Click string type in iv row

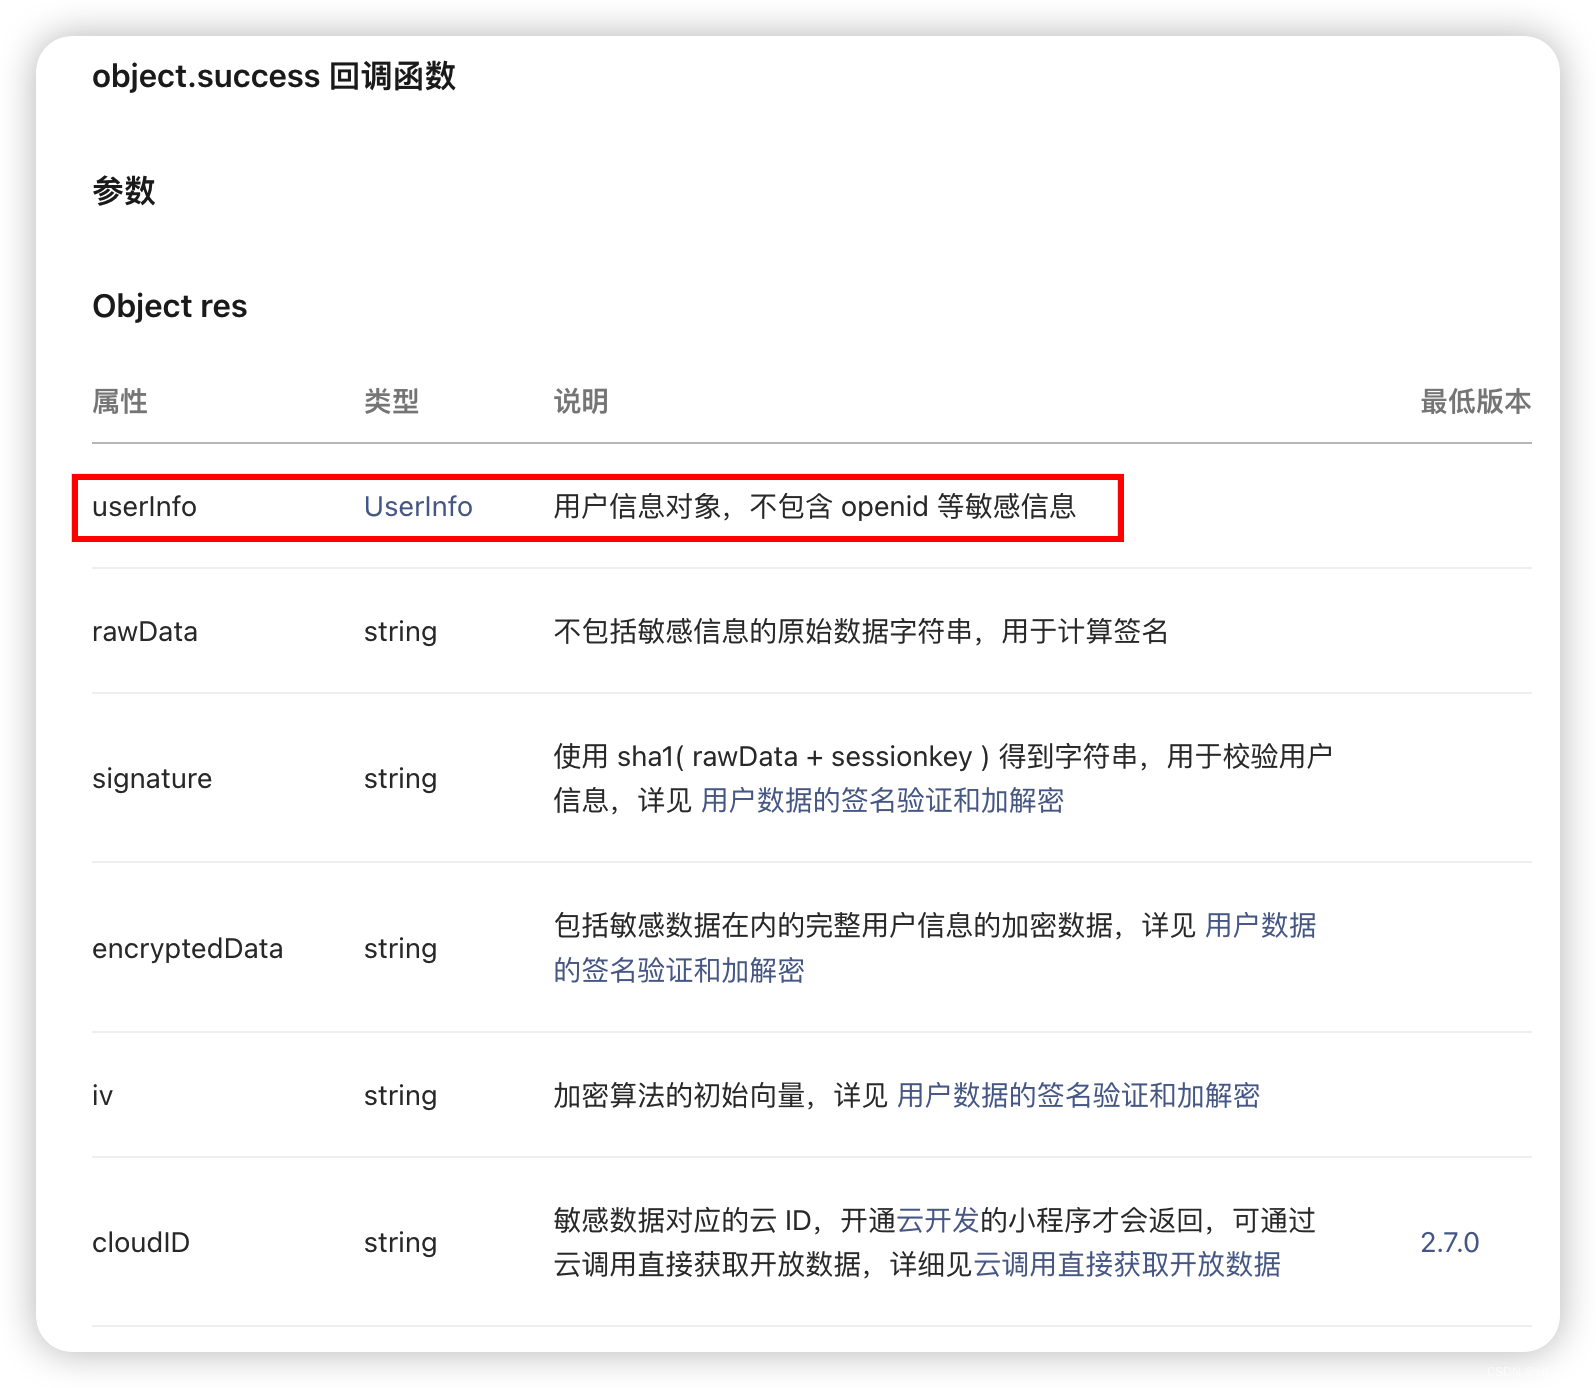(x=400, y=1096)
